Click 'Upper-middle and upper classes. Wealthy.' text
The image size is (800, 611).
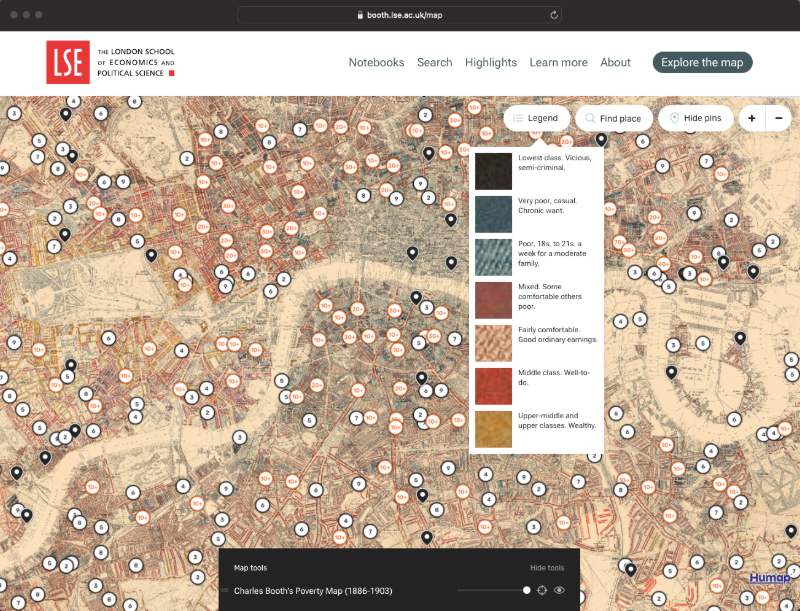[x=557, y=420]
